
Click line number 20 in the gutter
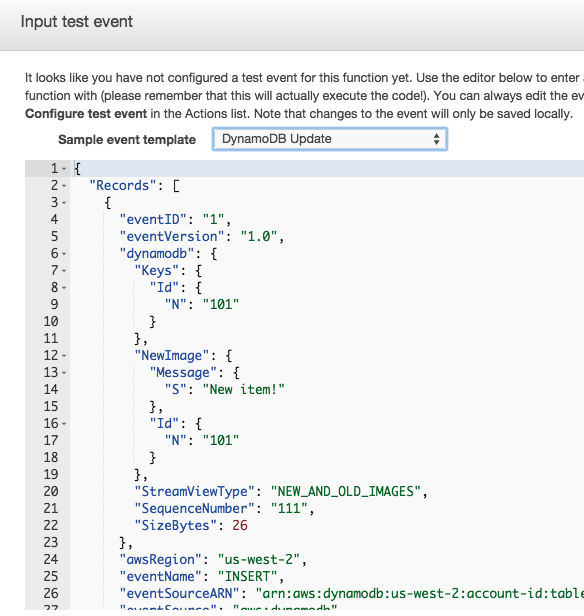(51, 491)
